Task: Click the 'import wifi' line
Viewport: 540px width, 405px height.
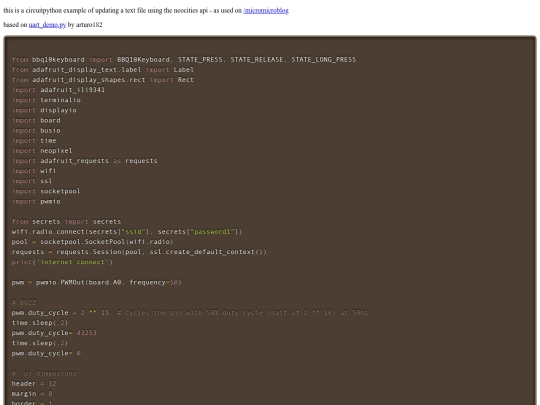Action: coord(34,171)
